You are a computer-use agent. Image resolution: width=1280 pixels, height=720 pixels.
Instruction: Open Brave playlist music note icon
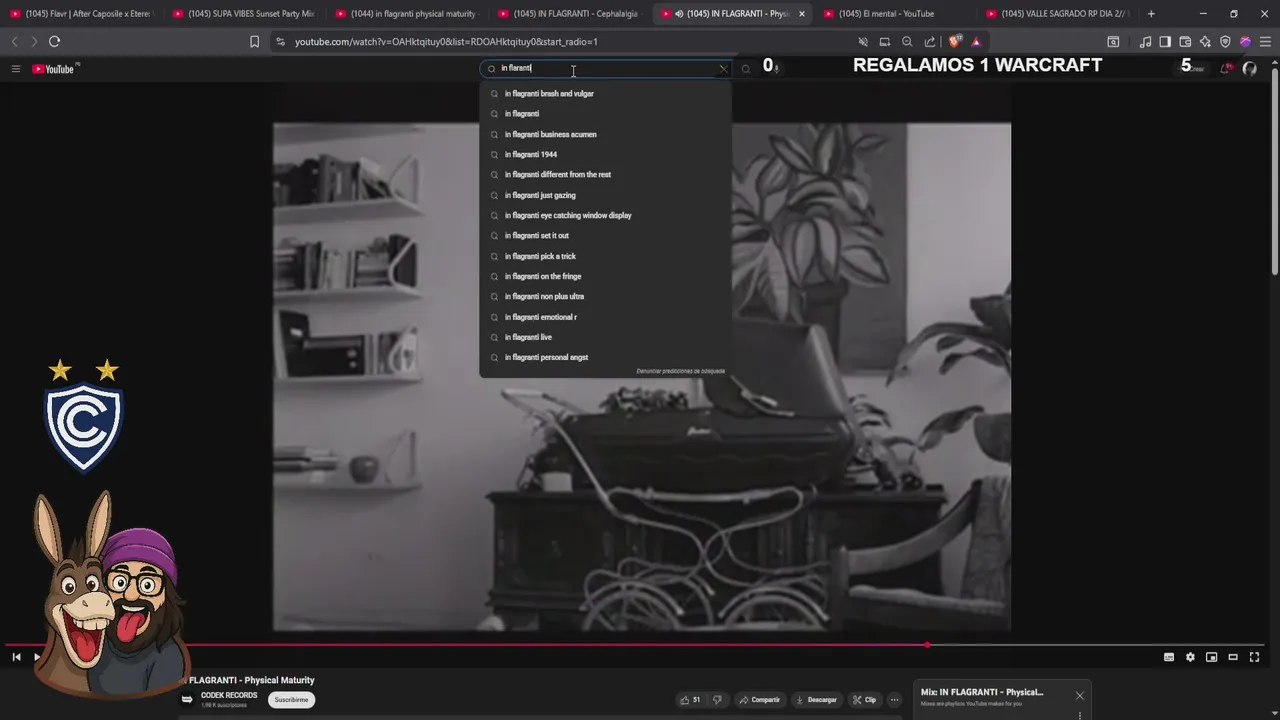pyautogui.click(x=1145, y=42)
